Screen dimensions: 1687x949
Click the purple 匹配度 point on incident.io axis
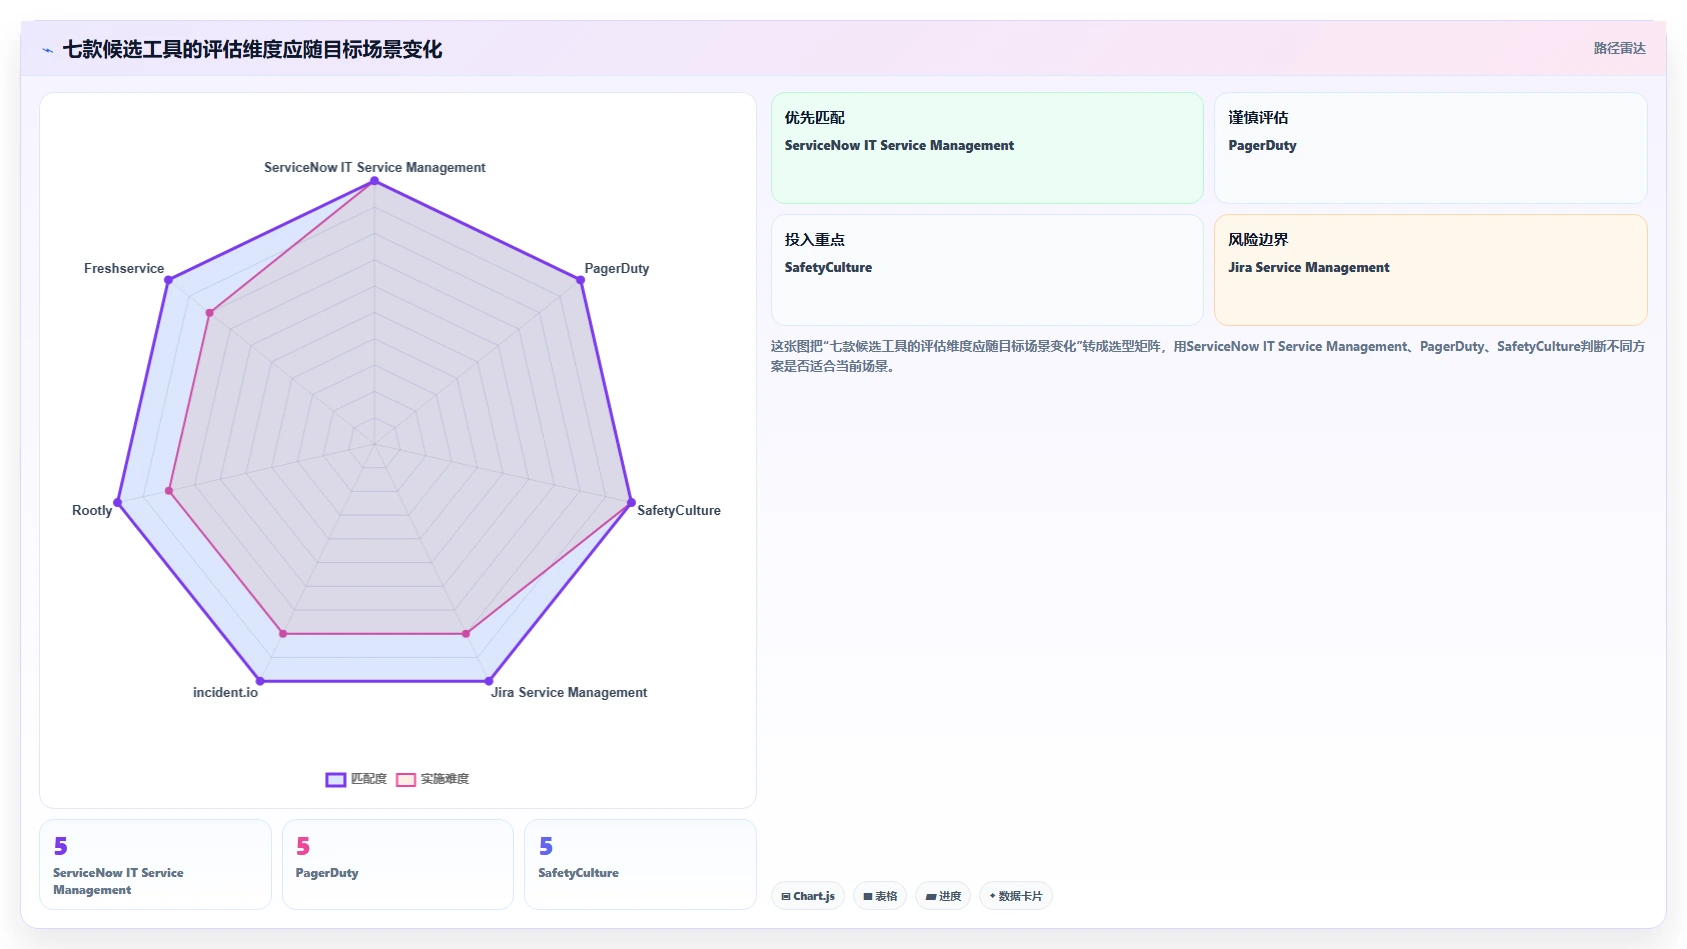click(260, 681)
